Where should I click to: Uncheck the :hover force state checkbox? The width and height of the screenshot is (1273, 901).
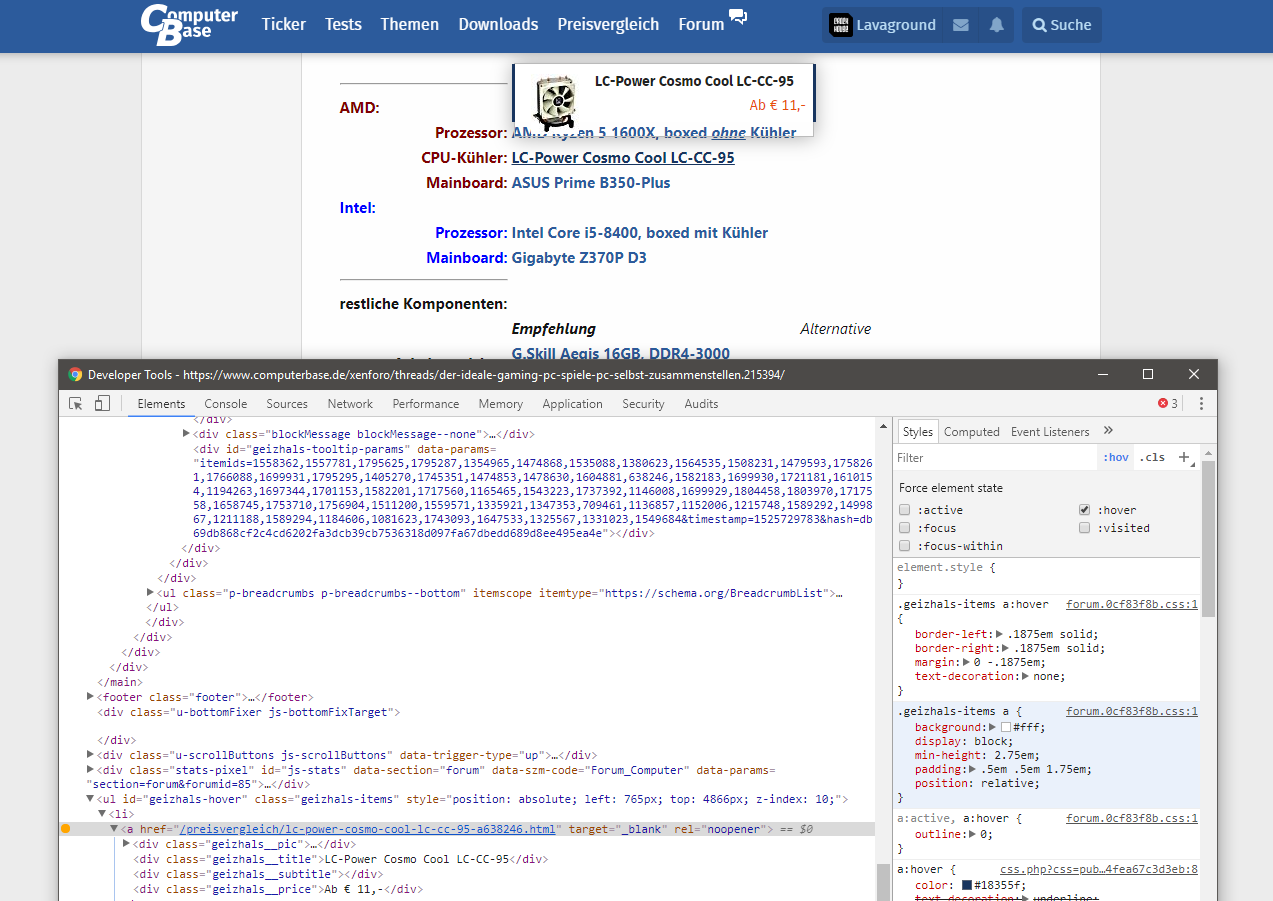coord(1084,510)
